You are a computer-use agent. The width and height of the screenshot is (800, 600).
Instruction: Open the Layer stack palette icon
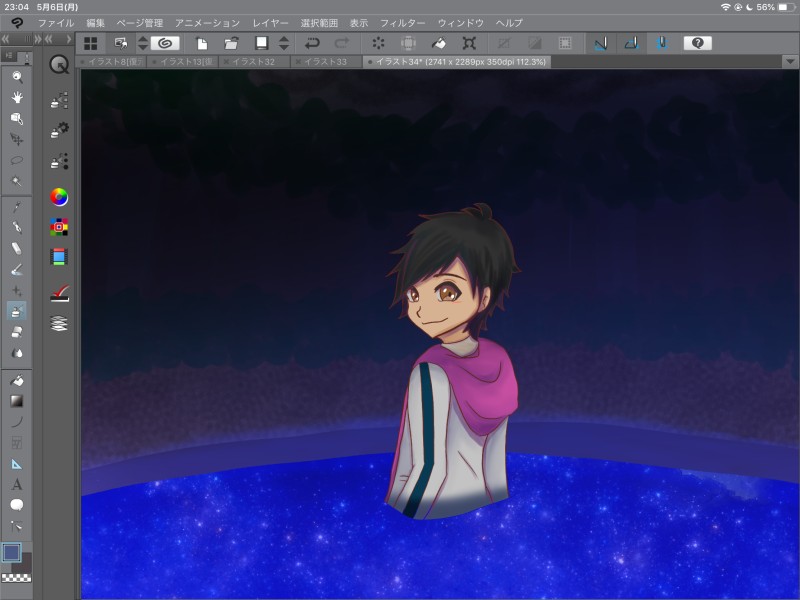(59, 323)
